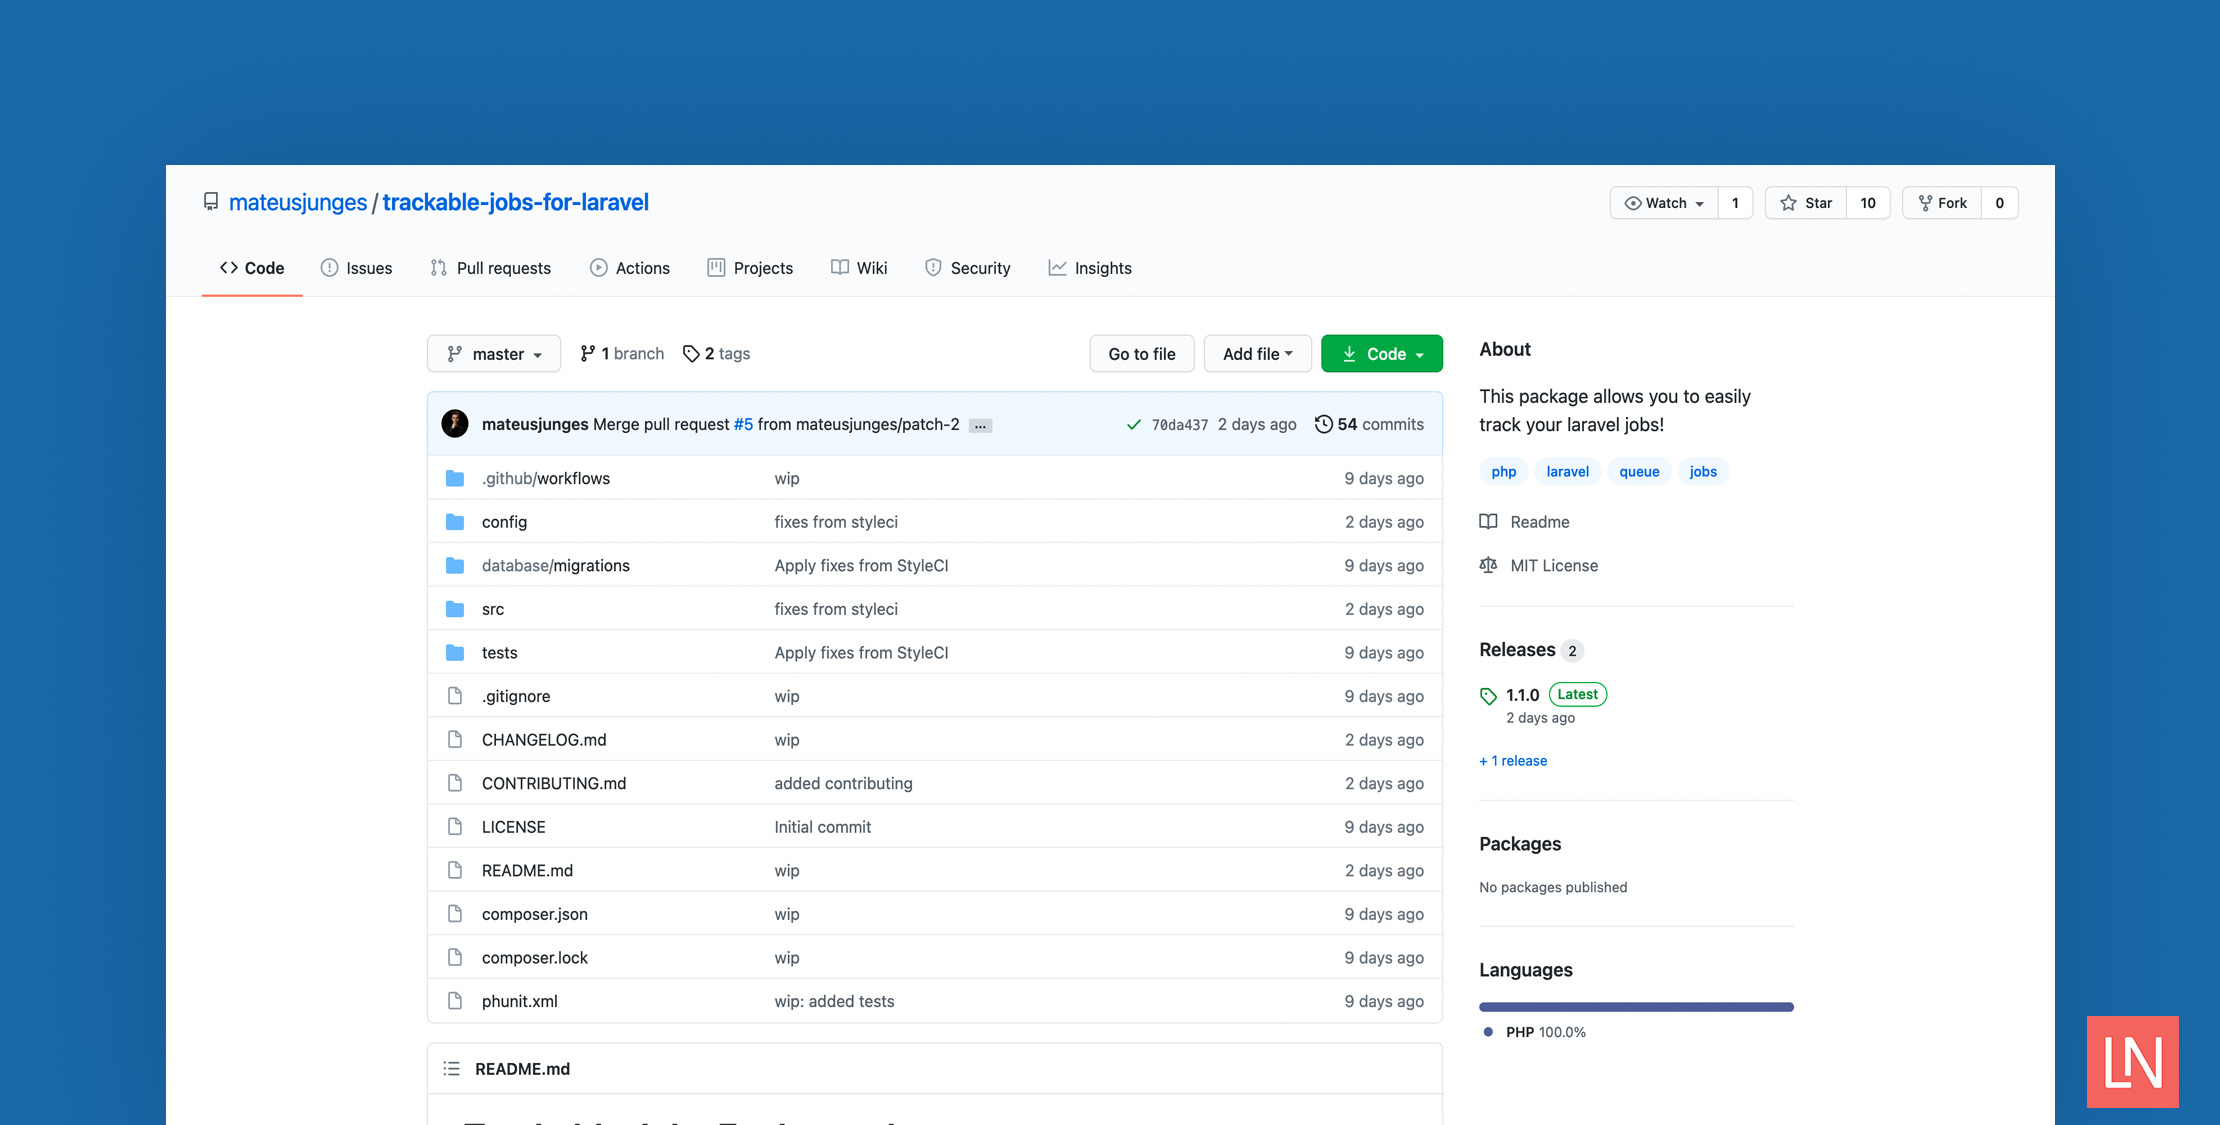Click the Go to file button

click(x=1140, y=353)
